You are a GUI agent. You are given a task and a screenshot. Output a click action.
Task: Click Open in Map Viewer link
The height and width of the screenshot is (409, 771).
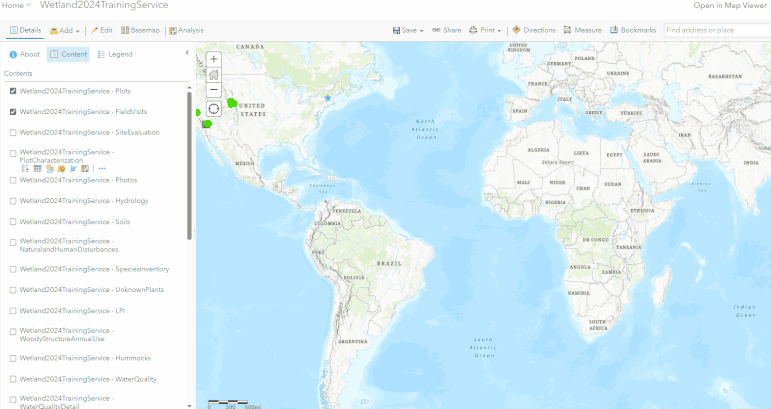[x=730, y=5]
